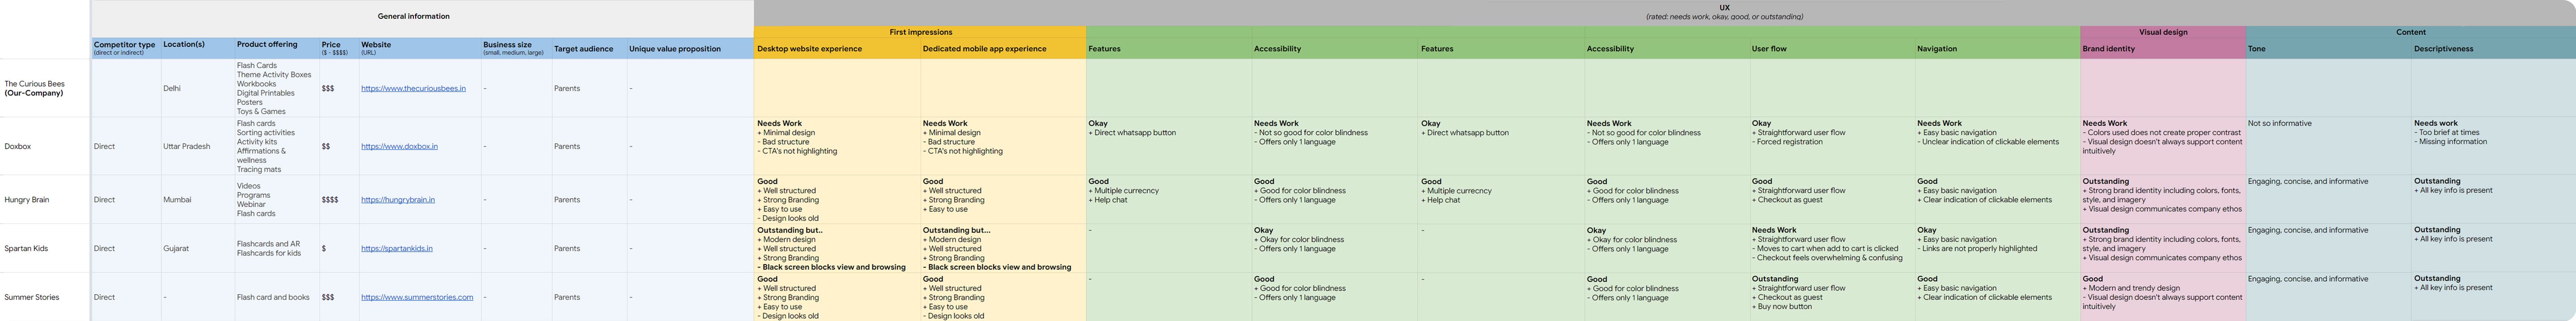
Task: Visit the summerstories.com link
Action: click(x=416, y=297)
